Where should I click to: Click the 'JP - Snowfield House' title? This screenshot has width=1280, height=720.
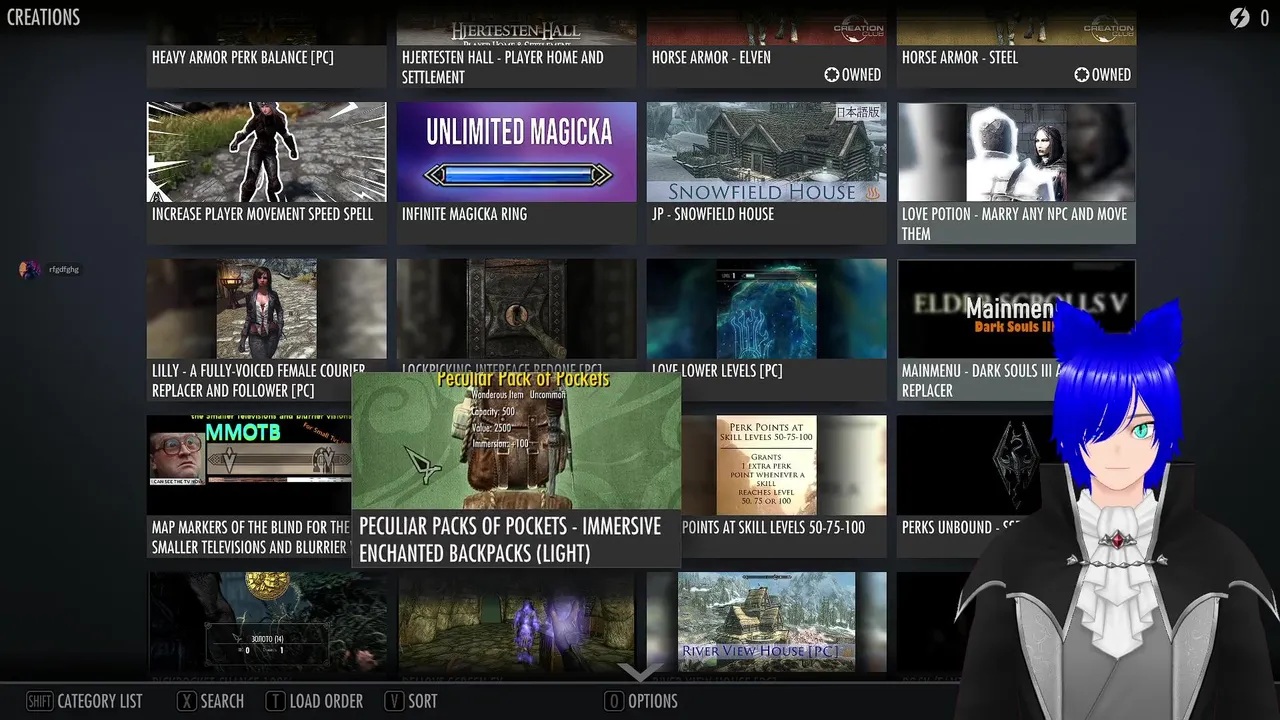pos(713,214)
